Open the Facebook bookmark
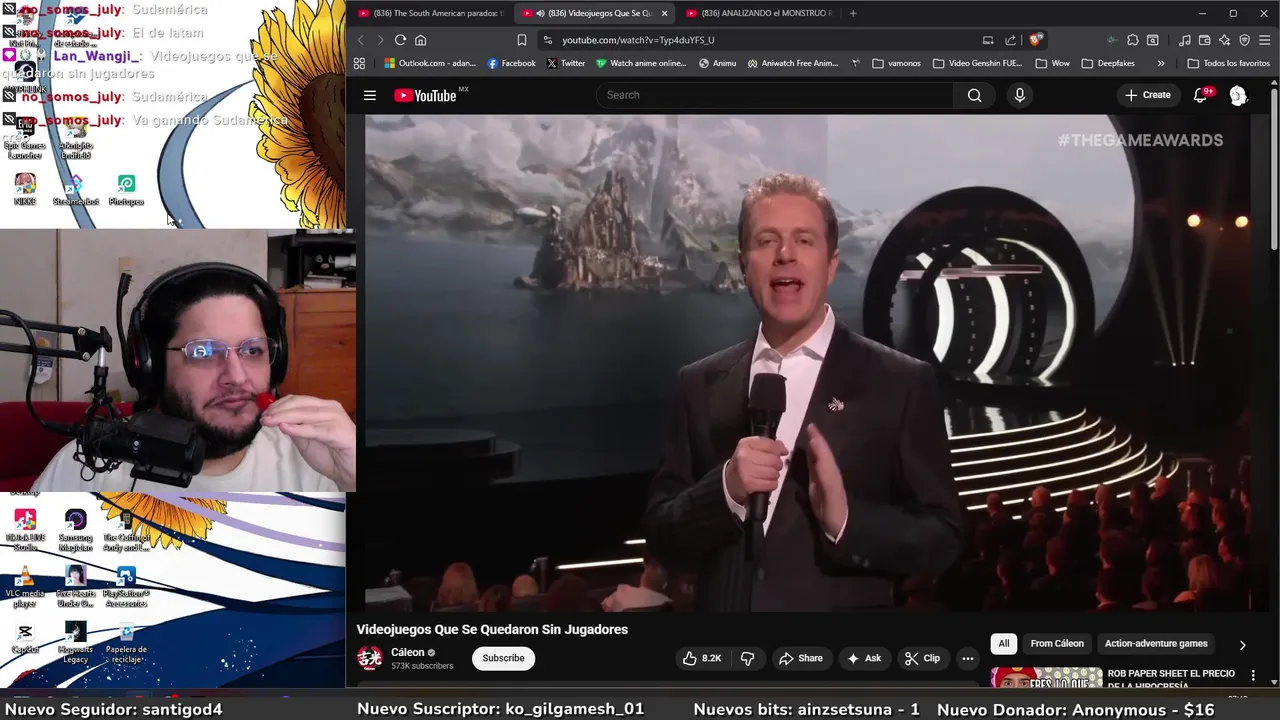1280x720 pixels. coord(511,63)
